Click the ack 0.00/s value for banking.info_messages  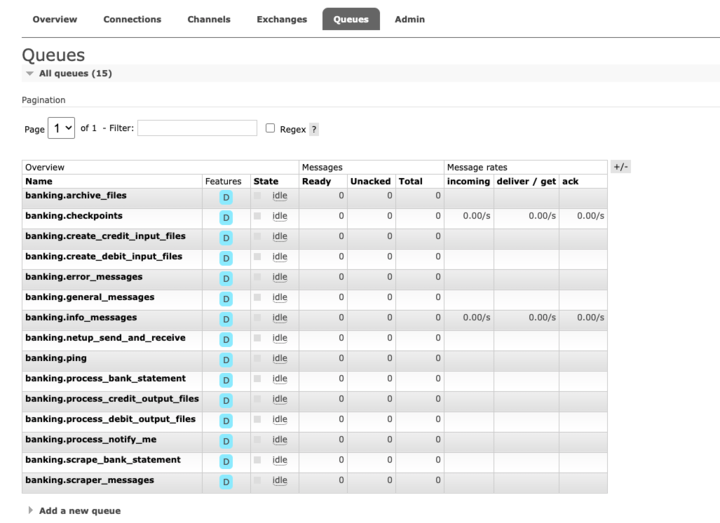coord(591,317)
